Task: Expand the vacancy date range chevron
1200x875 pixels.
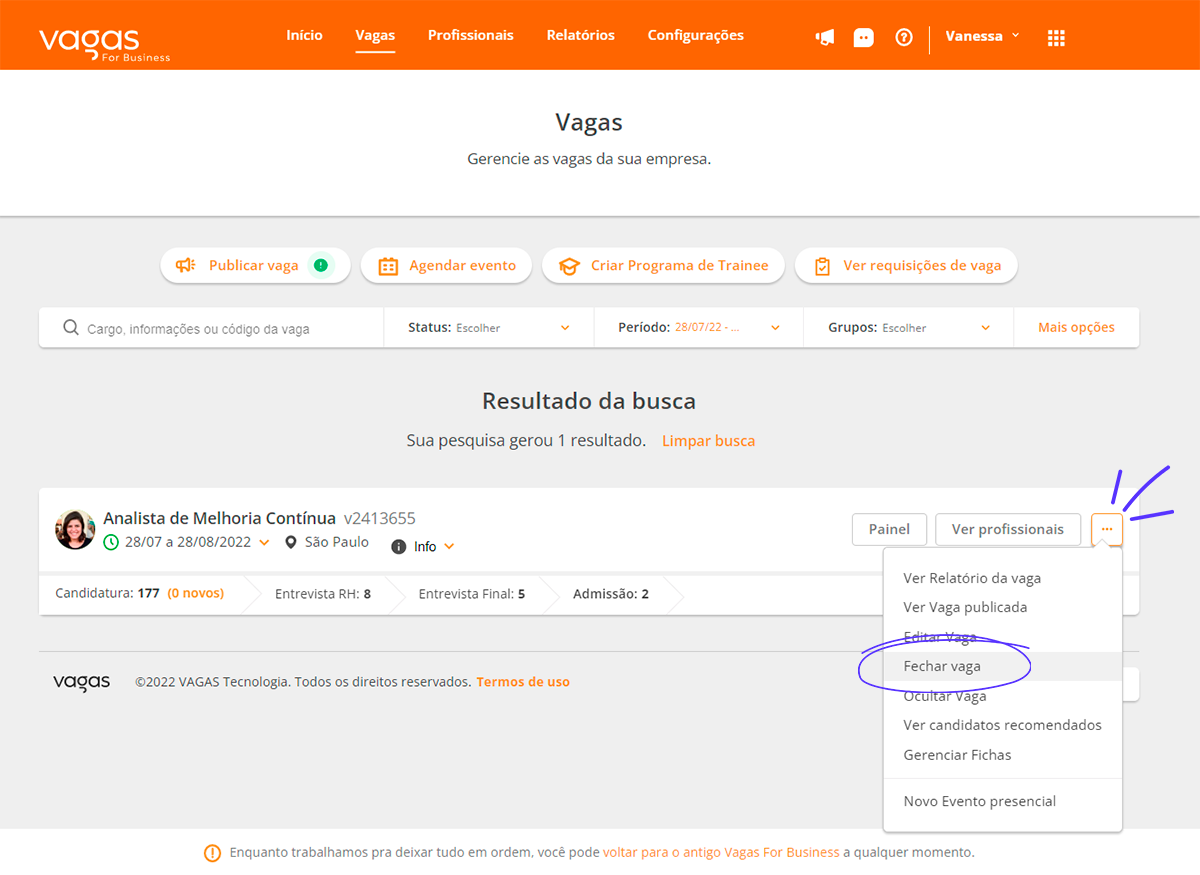Action: 264,543
